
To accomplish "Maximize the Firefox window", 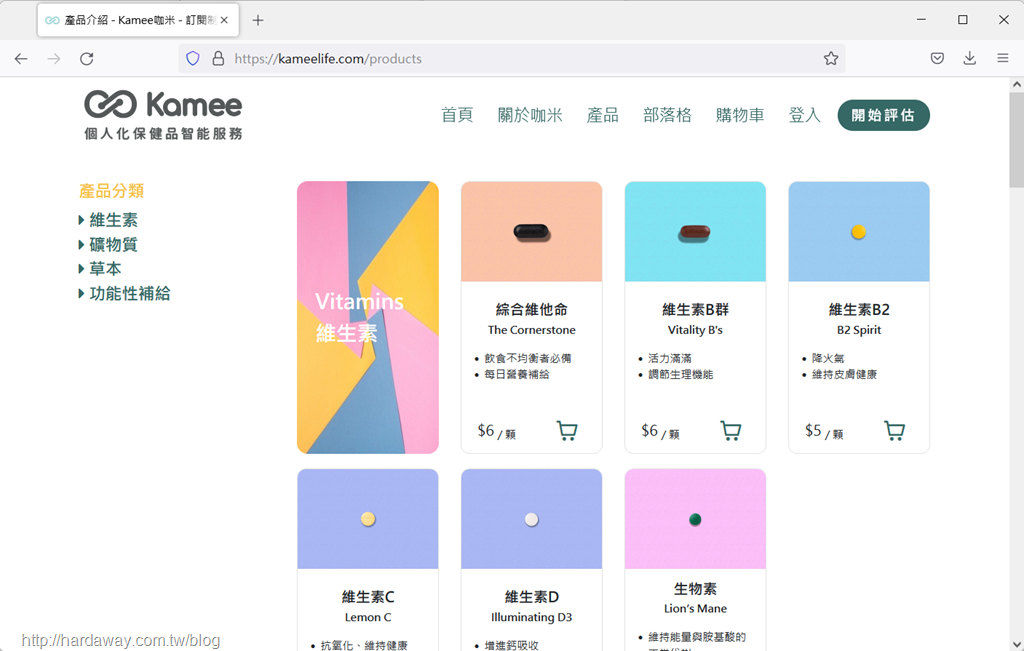I will 963,20.
